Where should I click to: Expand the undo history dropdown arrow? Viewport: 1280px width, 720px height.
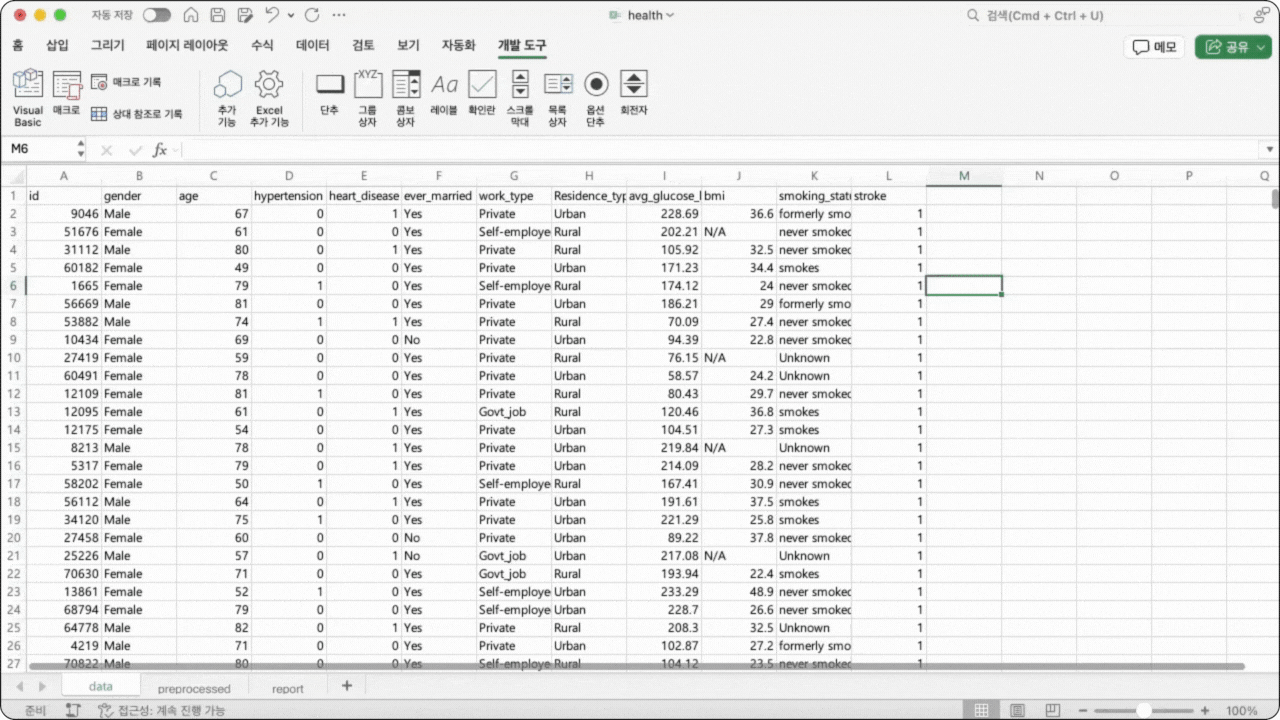pyautogui.click(x=290, y=16)
